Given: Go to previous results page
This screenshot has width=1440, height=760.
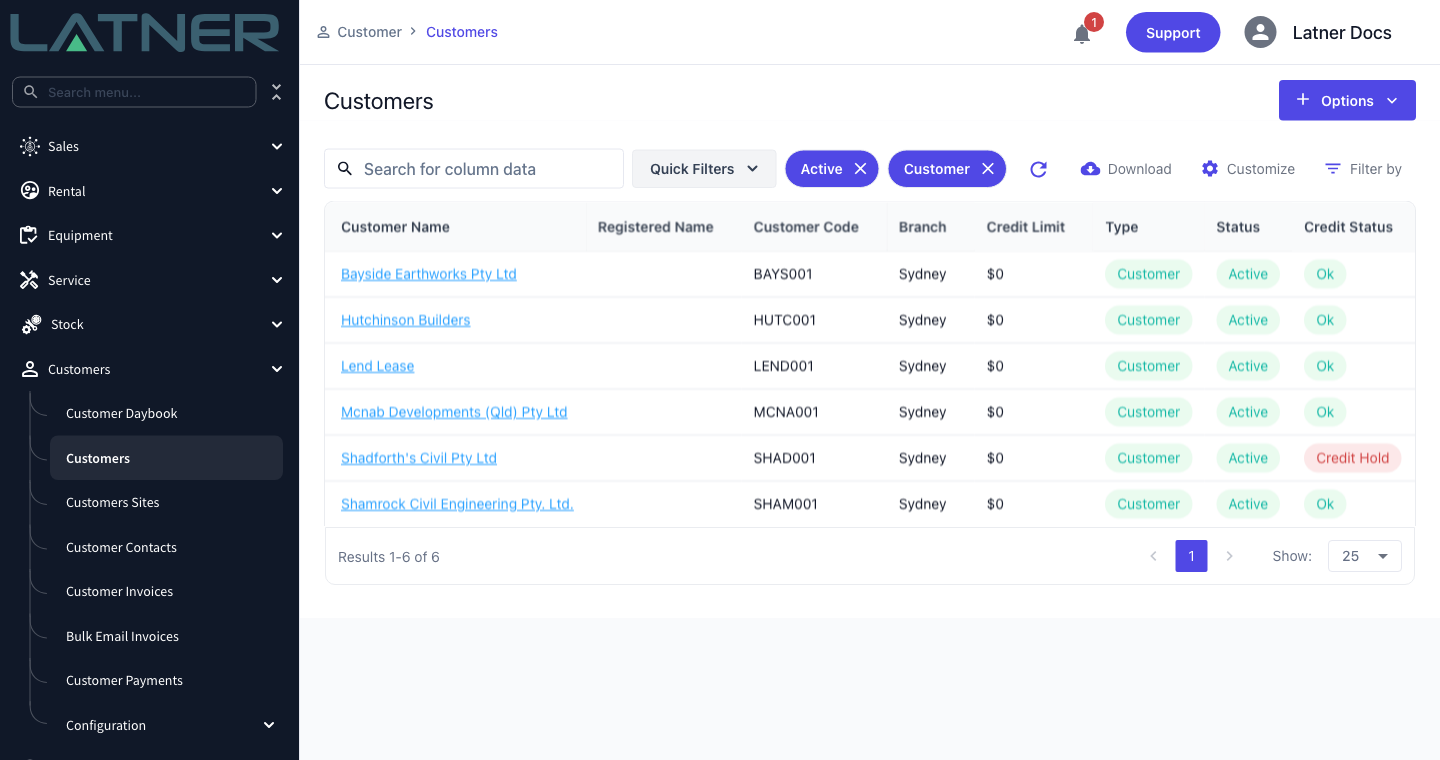Looking at the screenshot, I should (x=1153, y=556).
